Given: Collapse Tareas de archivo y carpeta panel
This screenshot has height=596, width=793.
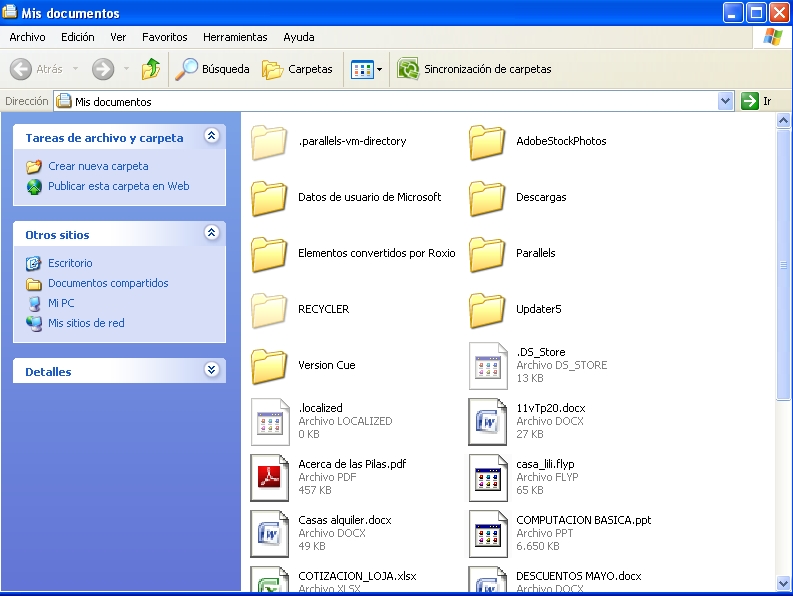Looking at the screenshot, I should (211, 136).
